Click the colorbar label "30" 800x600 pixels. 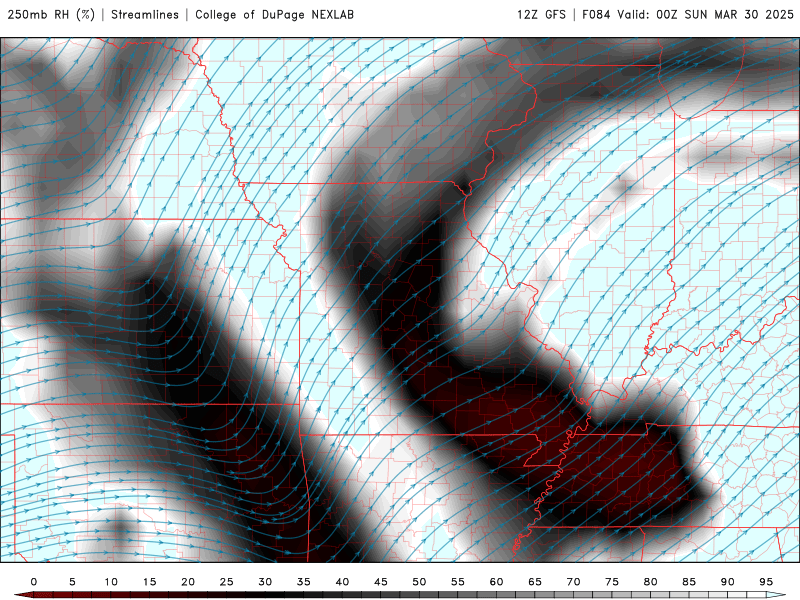click(x=265, y=582)
